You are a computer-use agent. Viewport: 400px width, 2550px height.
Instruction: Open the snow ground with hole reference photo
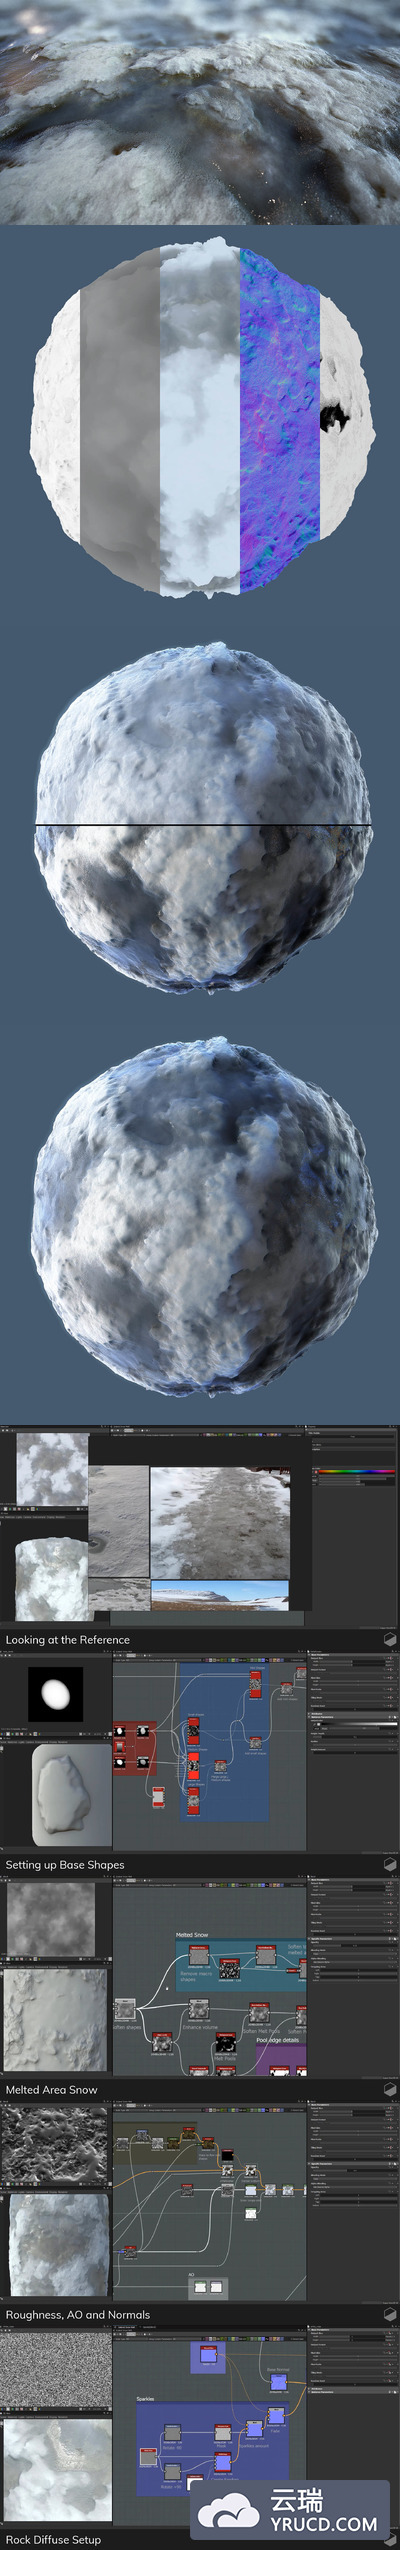pos(118,1521)
